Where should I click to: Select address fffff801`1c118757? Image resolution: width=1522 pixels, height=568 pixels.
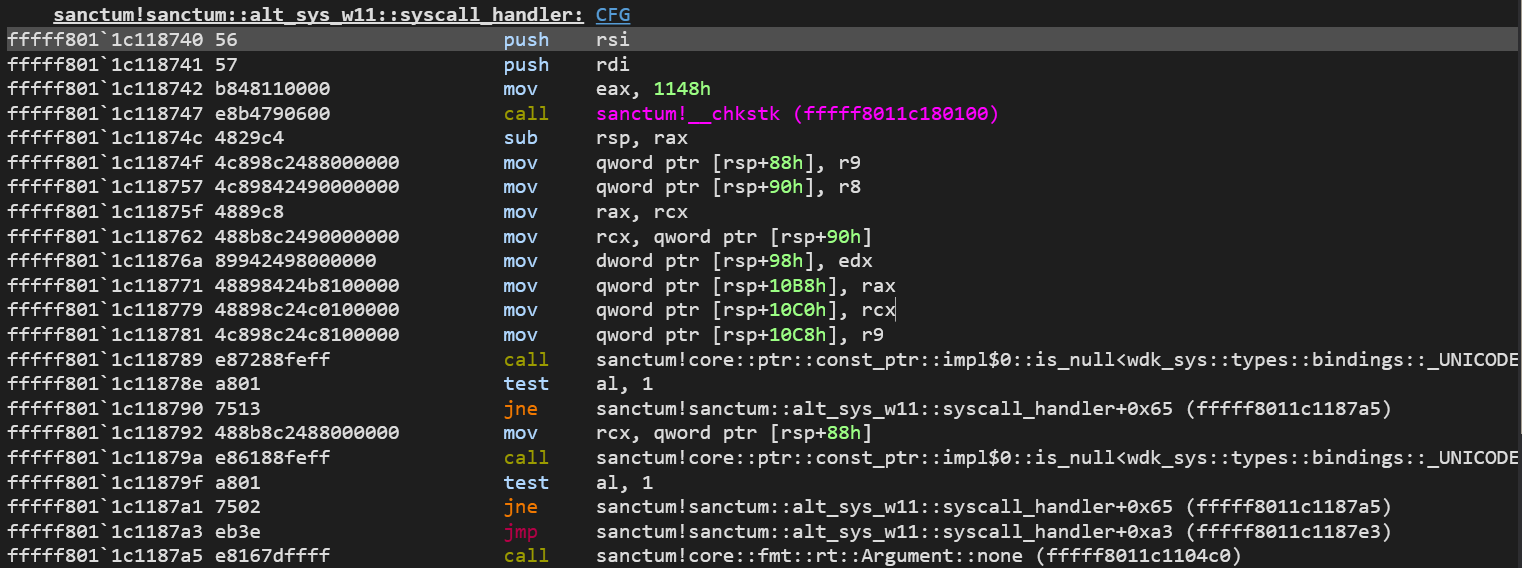click(106, 187)
